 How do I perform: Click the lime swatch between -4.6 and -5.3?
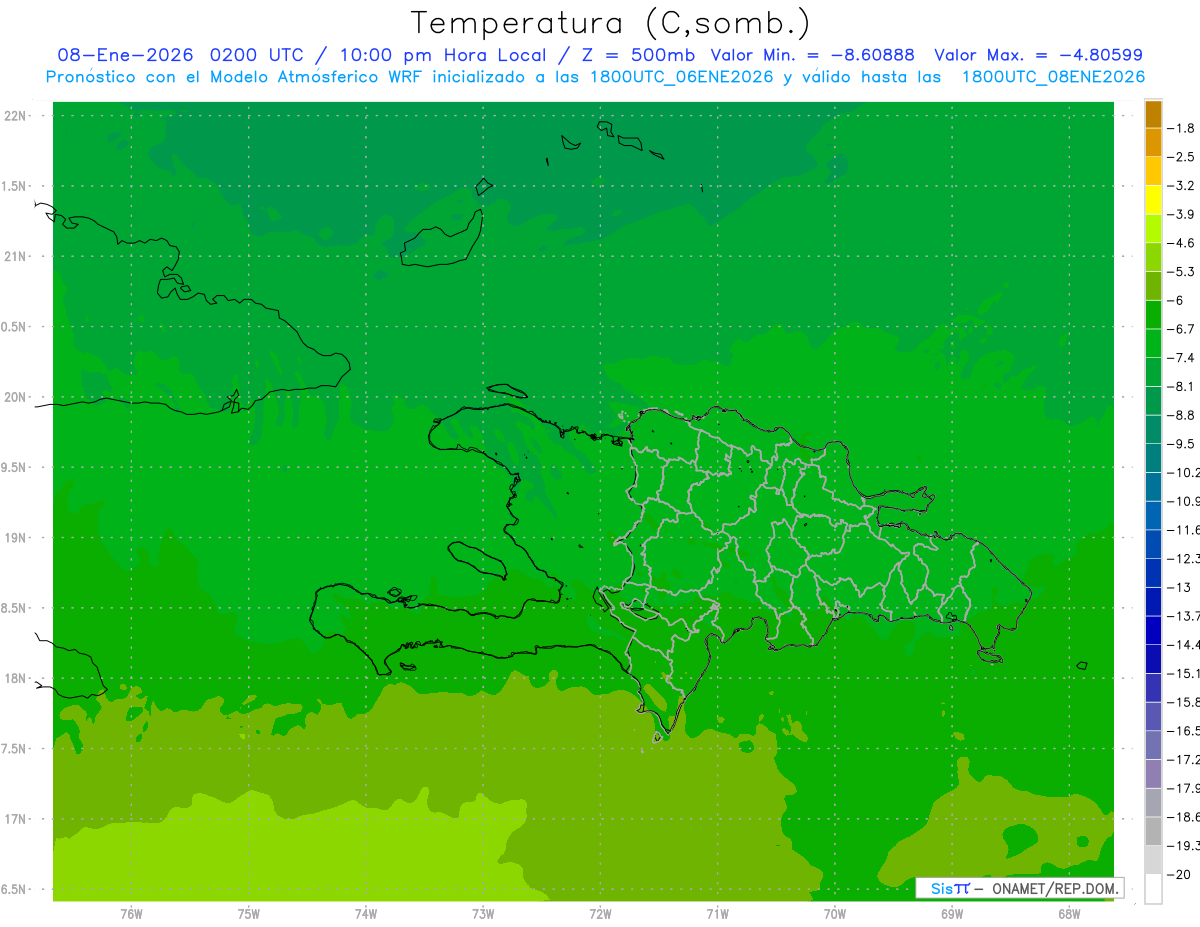(x=1153, y=258)
